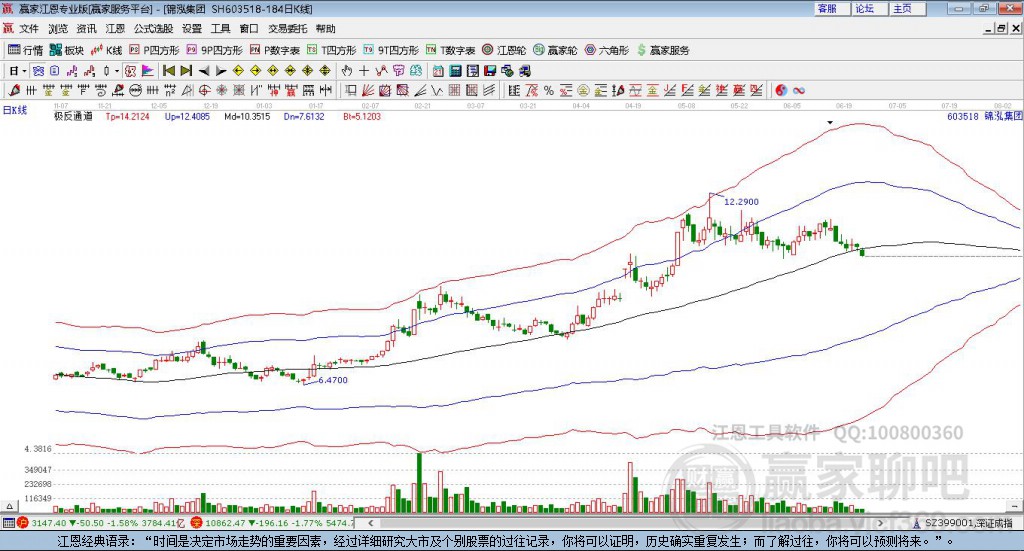The height and width of the screenshot is (551, 1024).
Task: Click the 日K线 chart label
Action: point(15,110)
